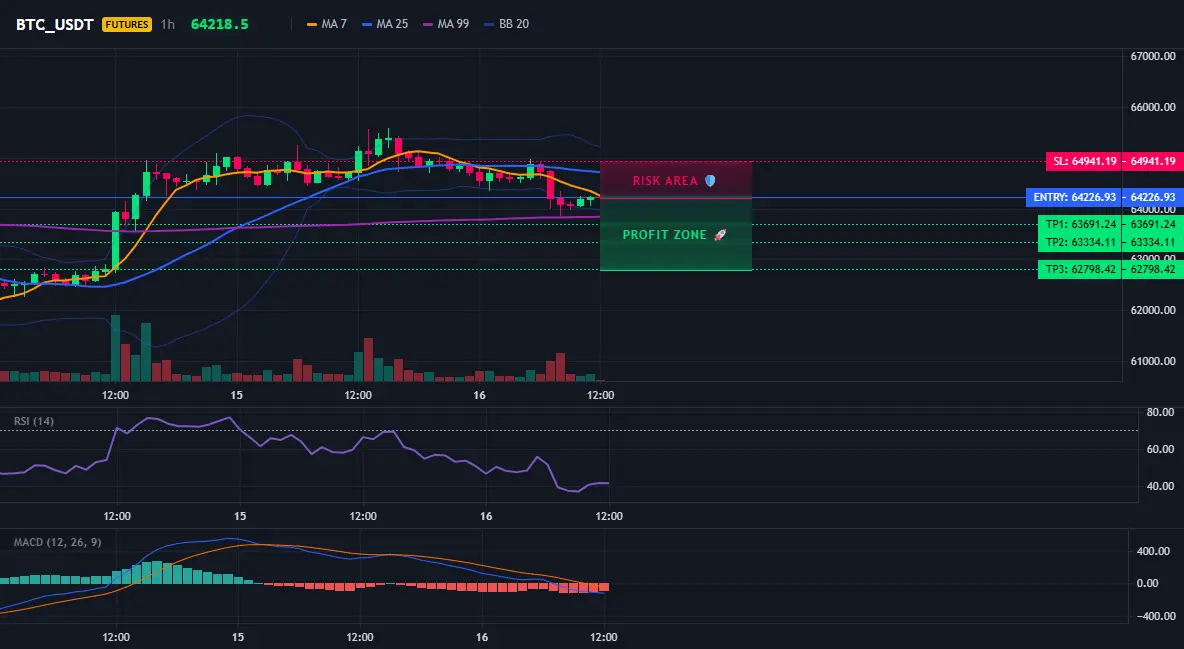
Task: Toggle the MA 25 legend entry
Action: (x=385, y=24)
